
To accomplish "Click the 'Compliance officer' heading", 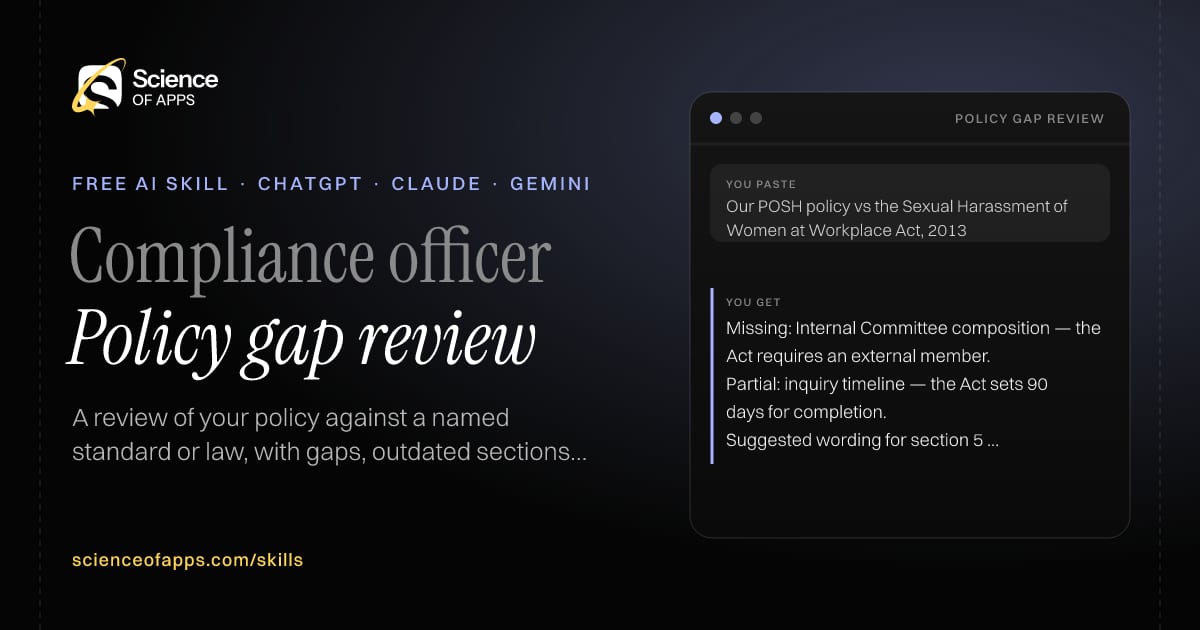I will coord(310,256).
